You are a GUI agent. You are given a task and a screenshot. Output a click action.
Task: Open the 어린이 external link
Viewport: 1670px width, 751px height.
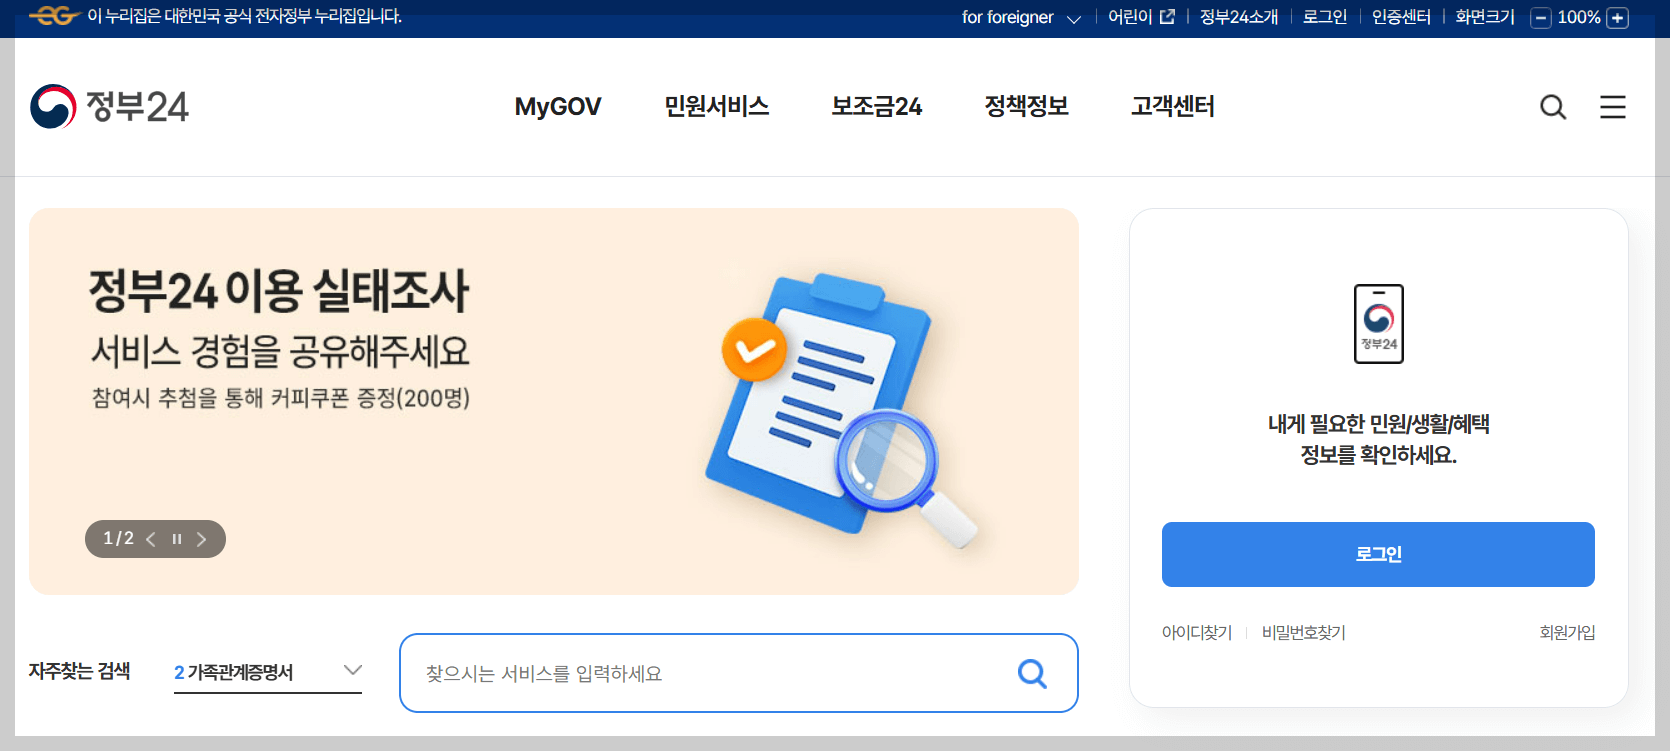pos(1141,17)
